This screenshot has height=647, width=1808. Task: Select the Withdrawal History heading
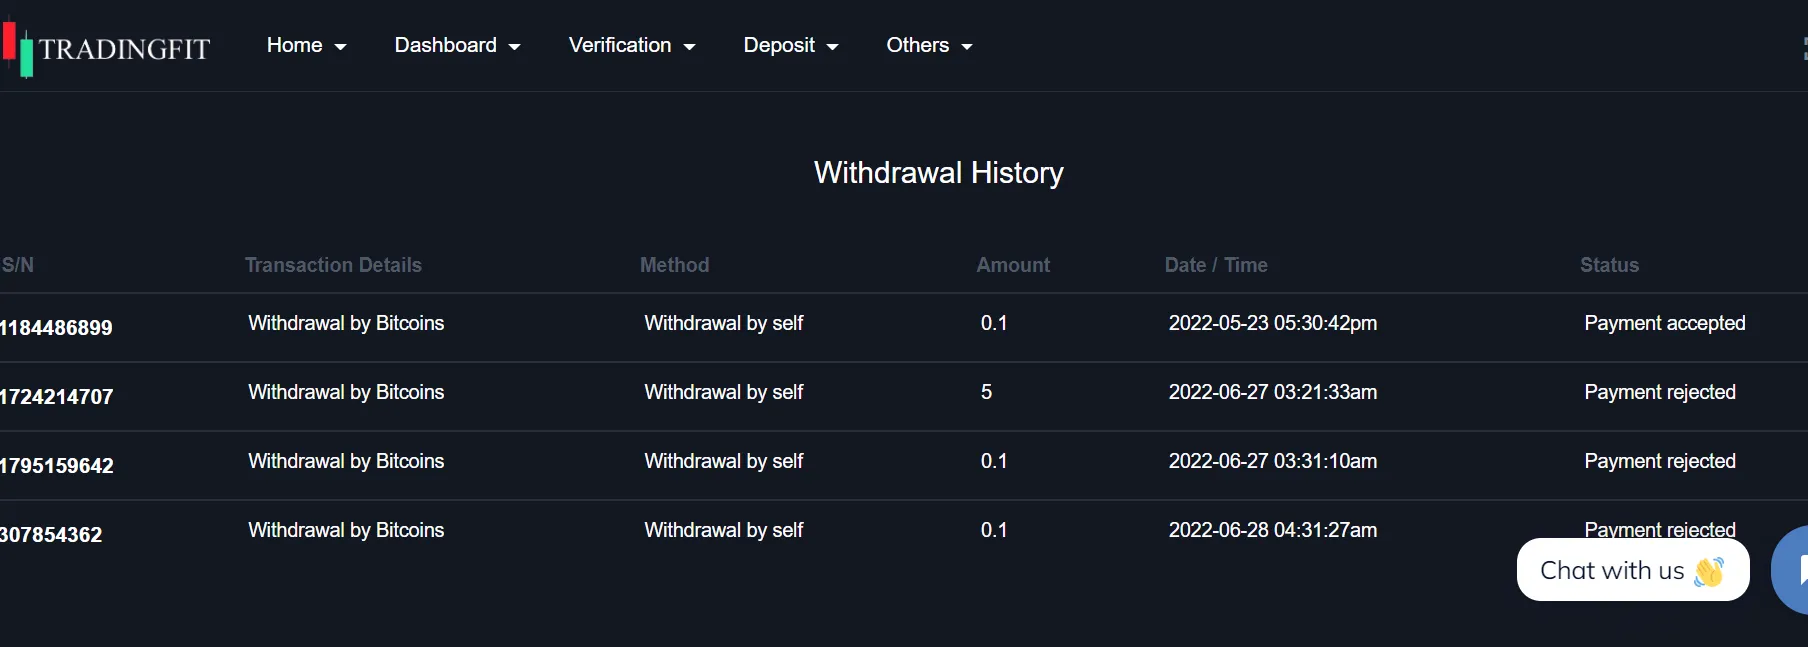[x=938, y=173]
